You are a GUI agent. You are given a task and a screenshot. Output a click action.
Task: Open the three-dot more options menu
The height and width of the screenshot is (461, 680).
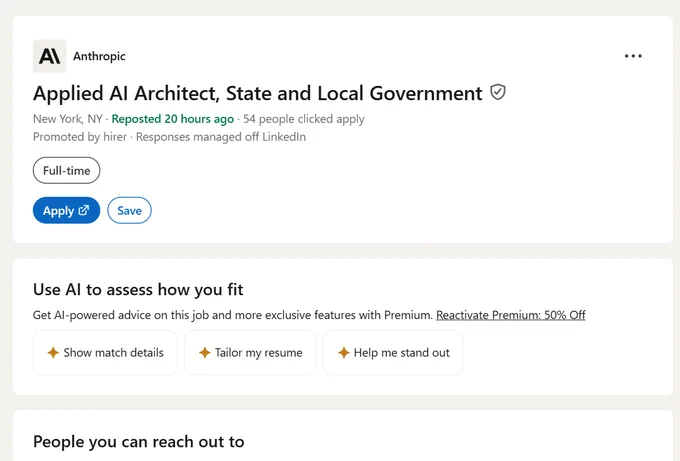click(x=633, y=56)
